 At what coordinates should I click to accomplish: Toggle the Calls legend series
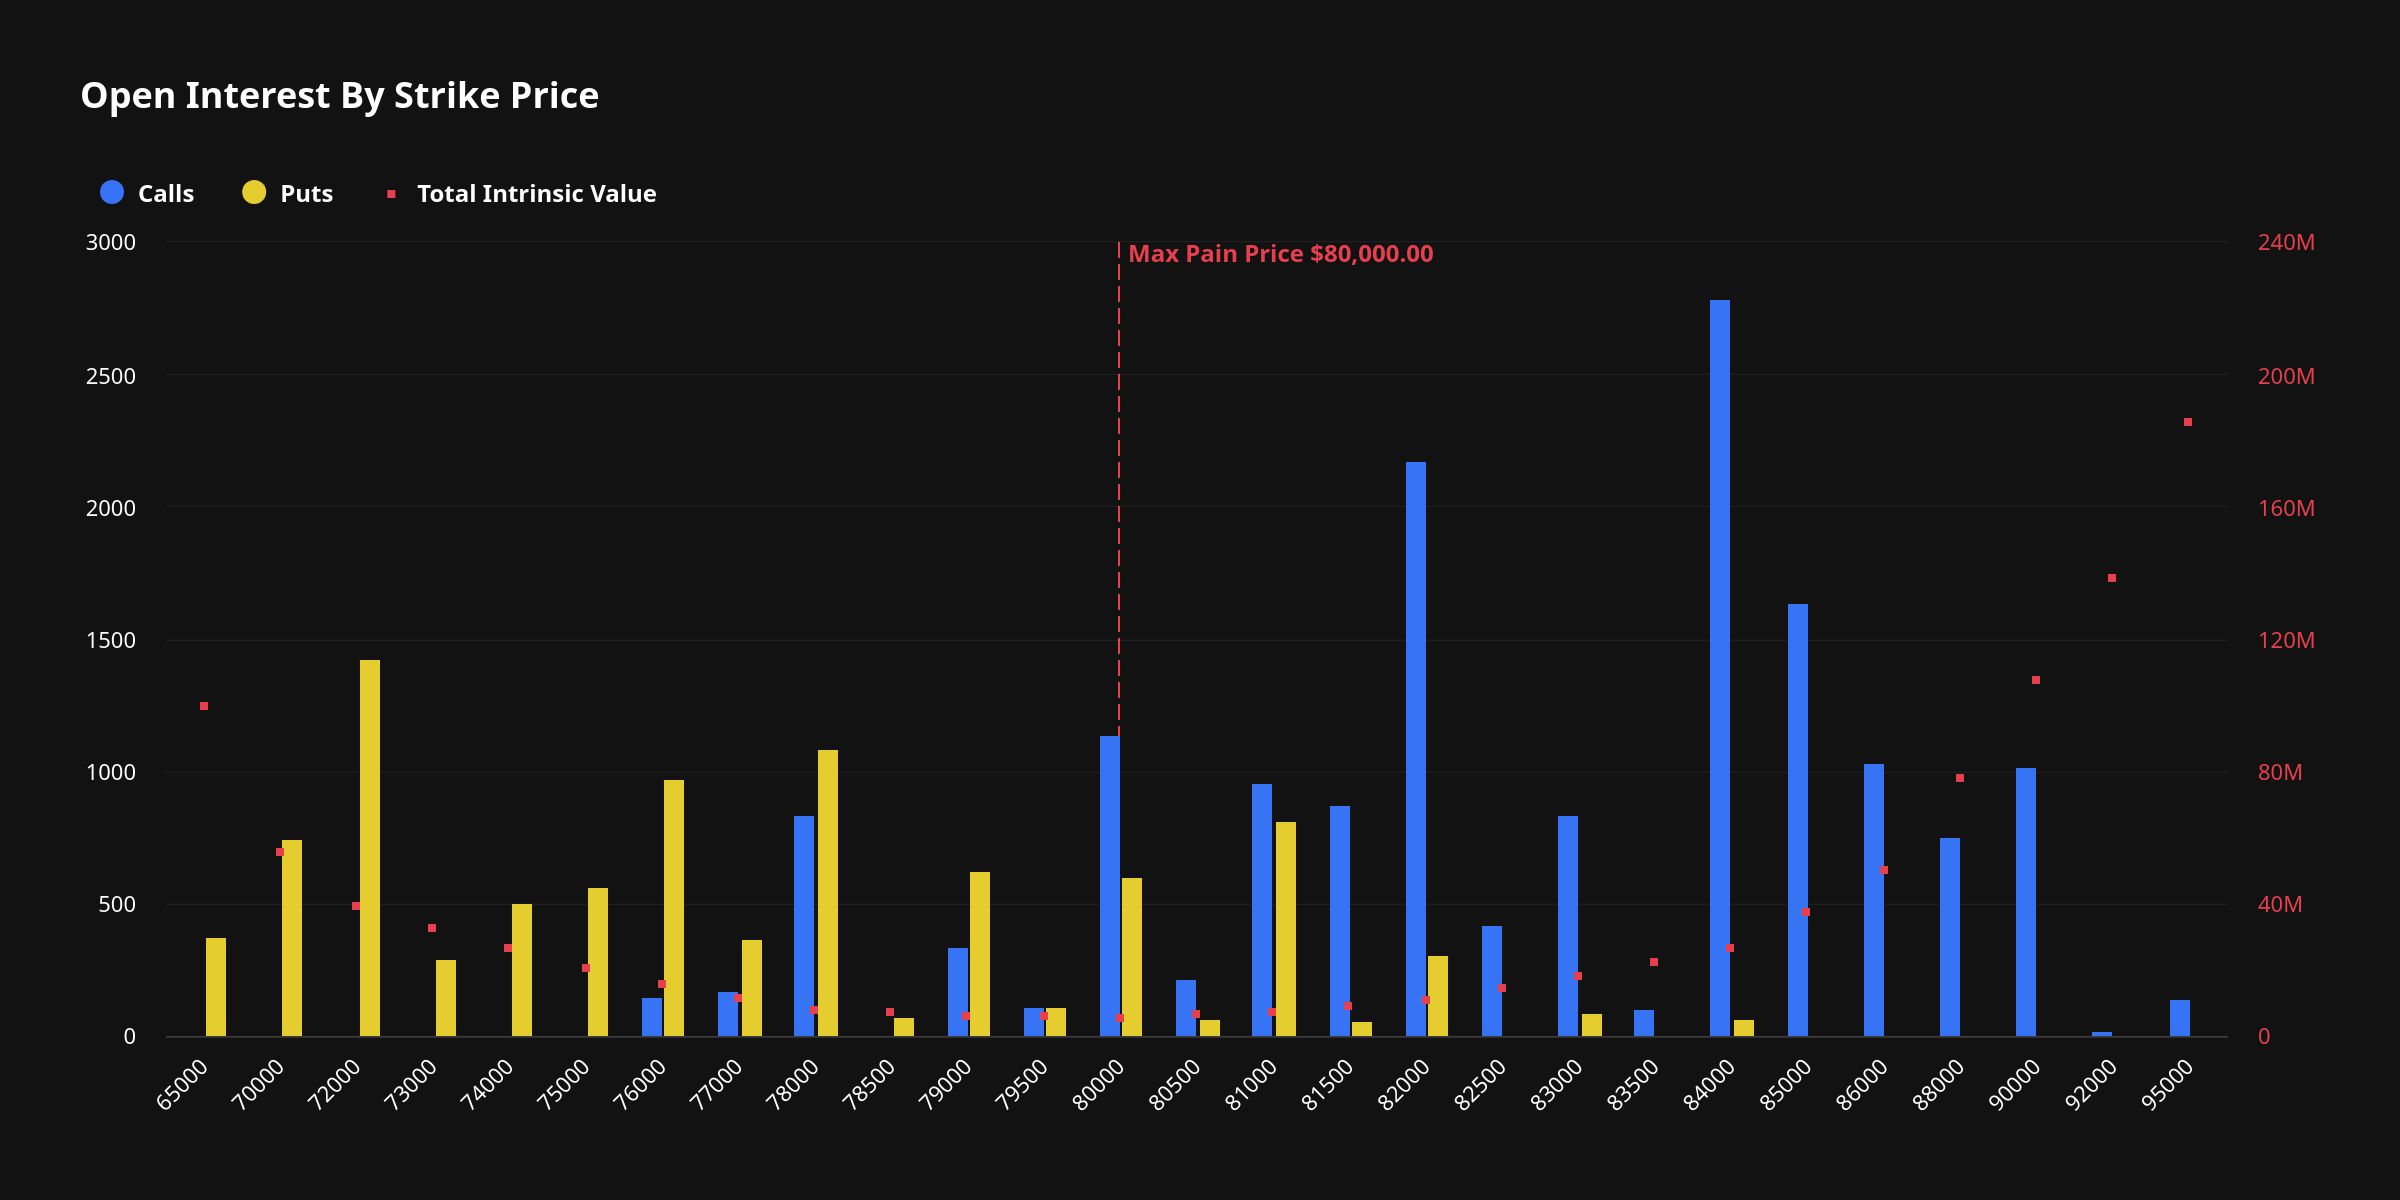coord(147,193)
